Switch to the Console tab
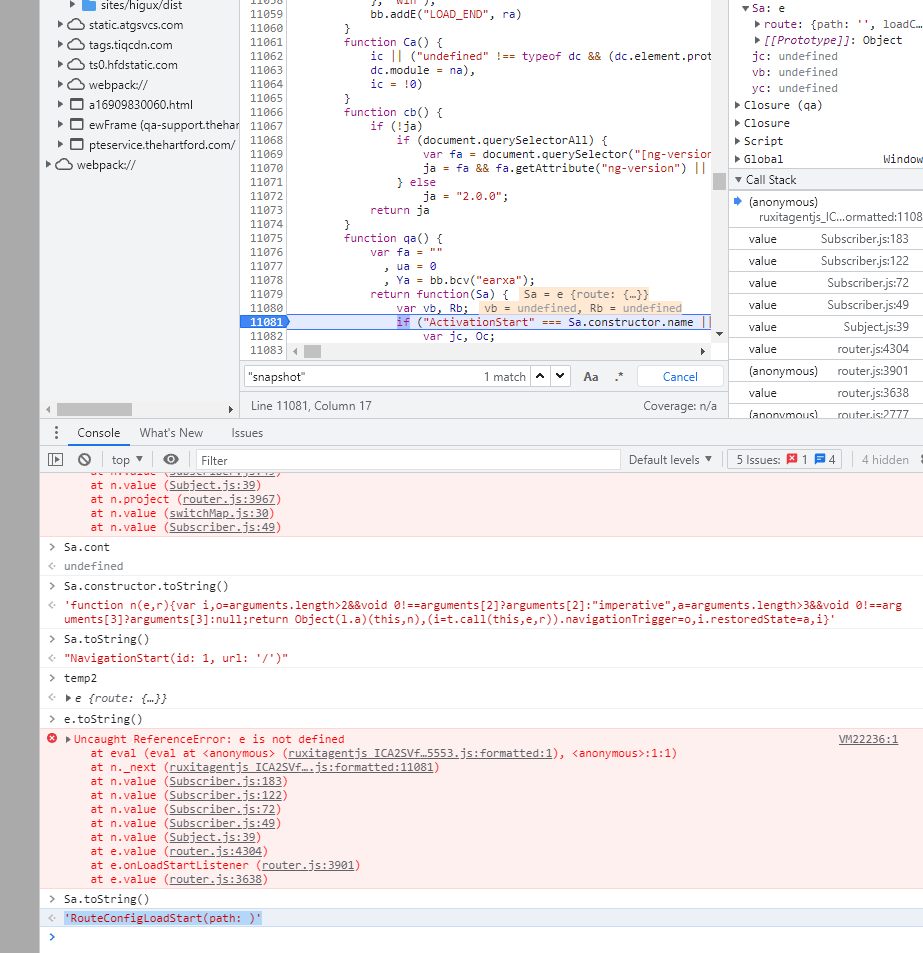 tap(98, 433)
